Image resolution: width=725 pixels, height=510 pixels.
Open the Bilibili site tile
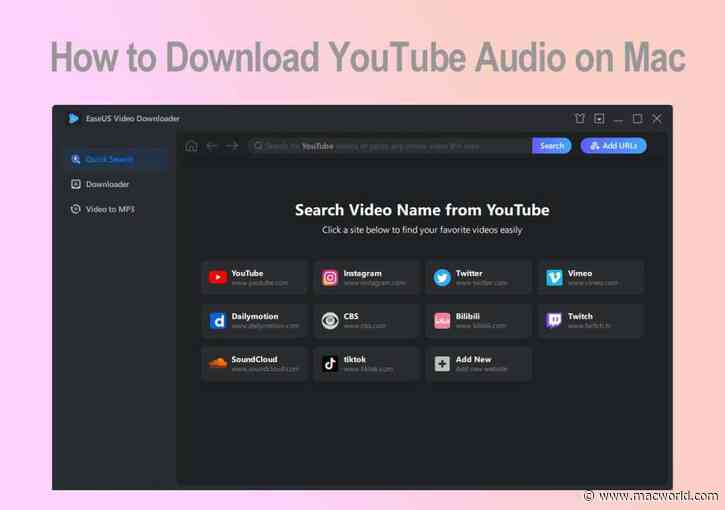pyautogui.click(x=479, y=320)
